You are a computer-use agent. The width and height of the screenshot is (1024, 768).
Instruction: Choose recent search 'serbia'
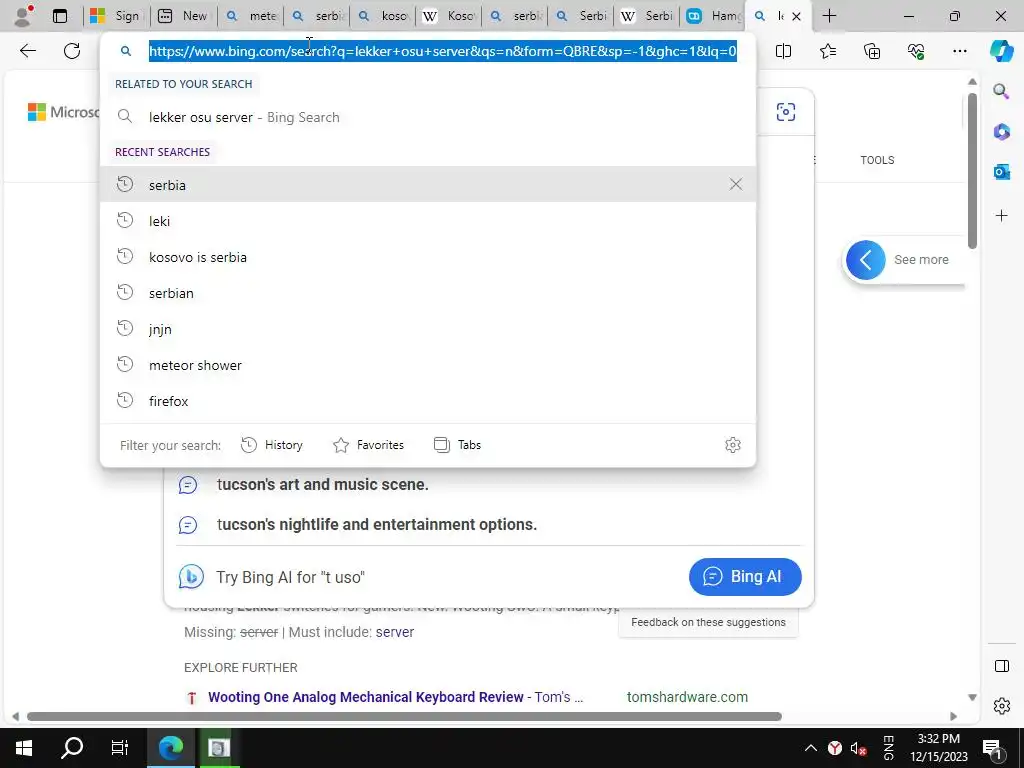coord(428,185)
